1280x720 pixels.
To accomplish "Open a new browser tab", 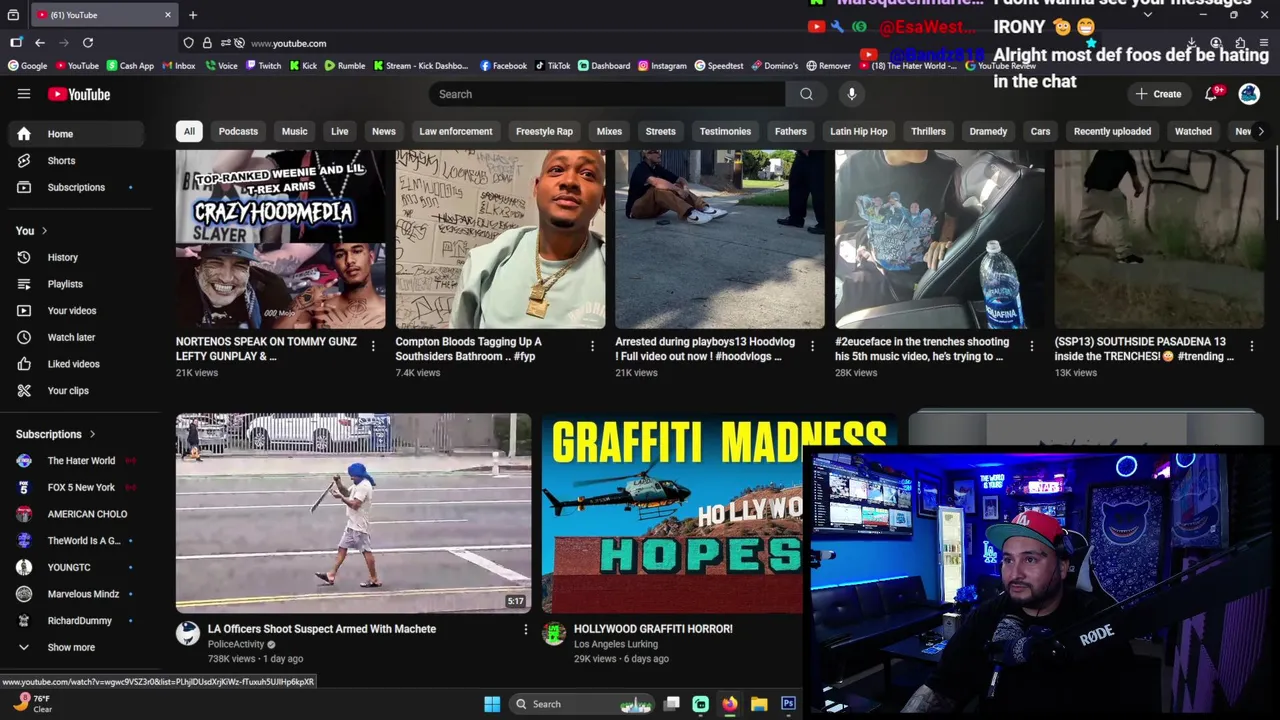I will [193, 15].
